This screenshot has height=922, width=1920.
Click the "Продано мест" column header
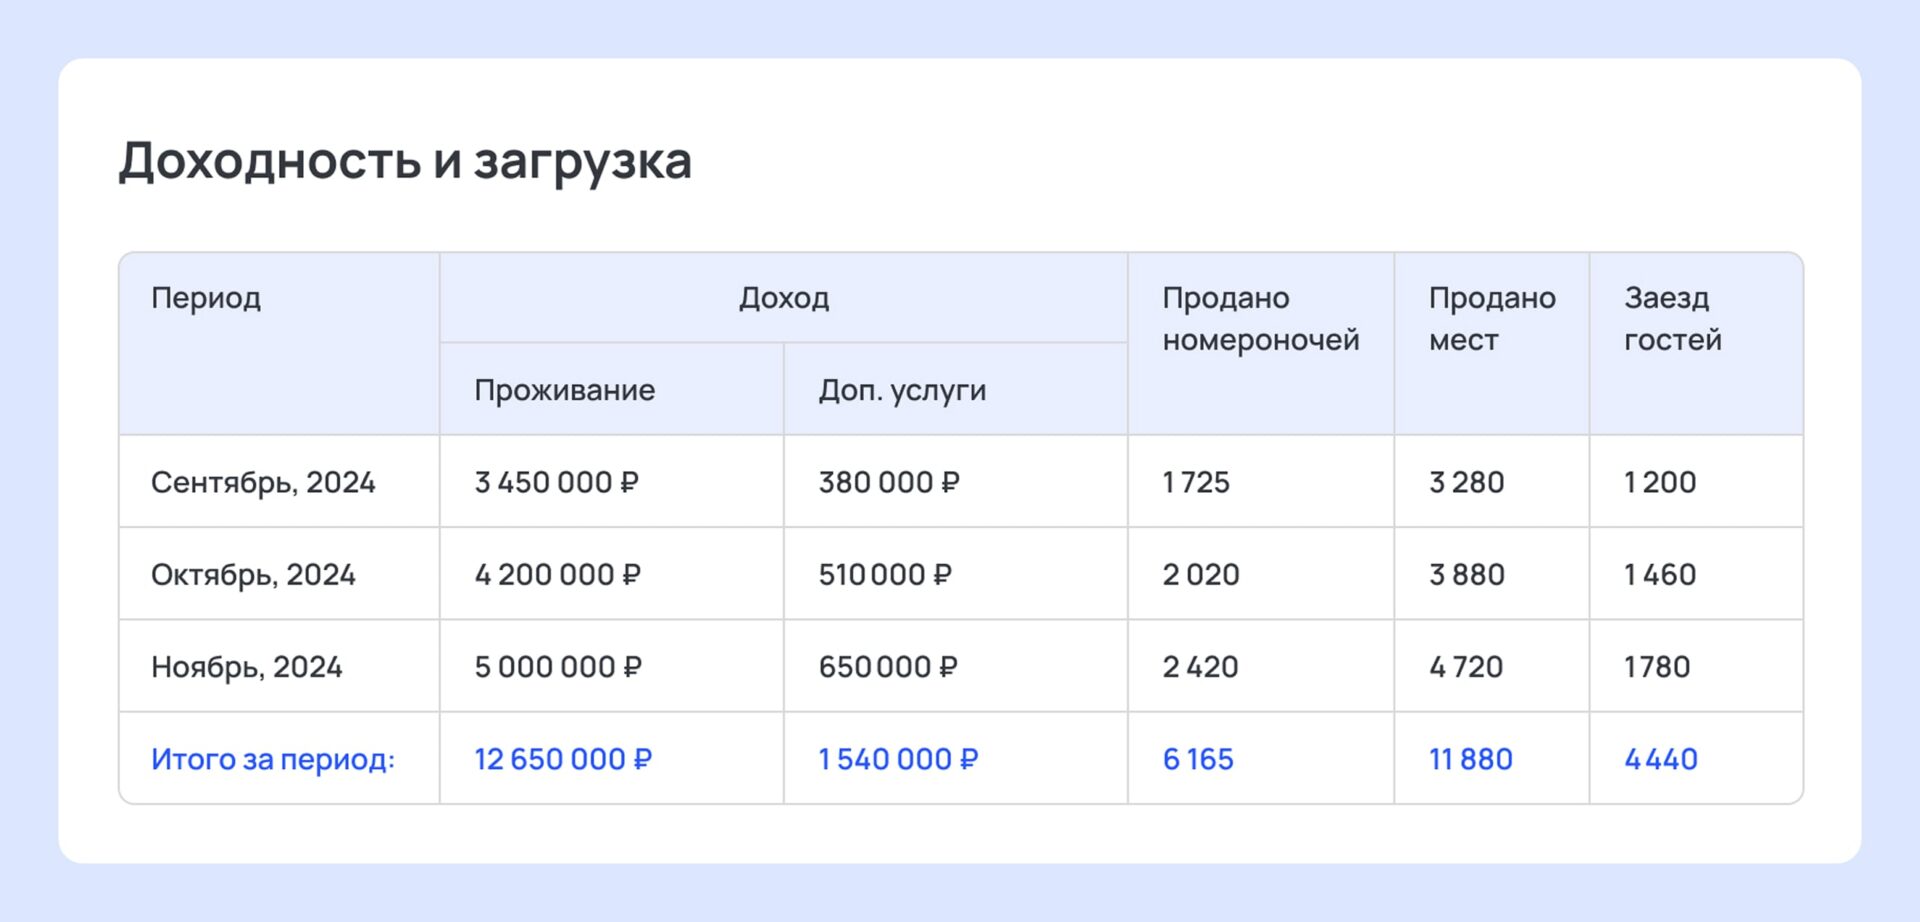(x=1491, y=319)
